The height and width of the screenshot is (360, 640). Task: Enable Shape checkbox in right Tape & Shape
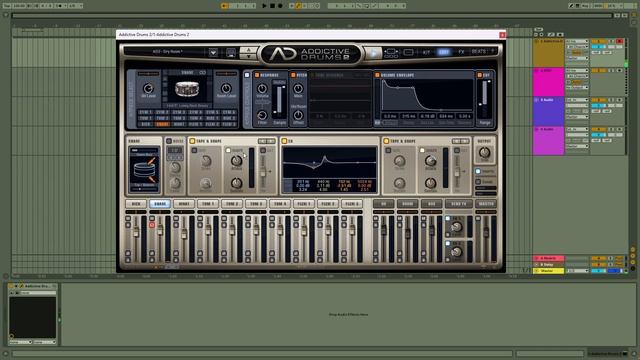point(422,150)
